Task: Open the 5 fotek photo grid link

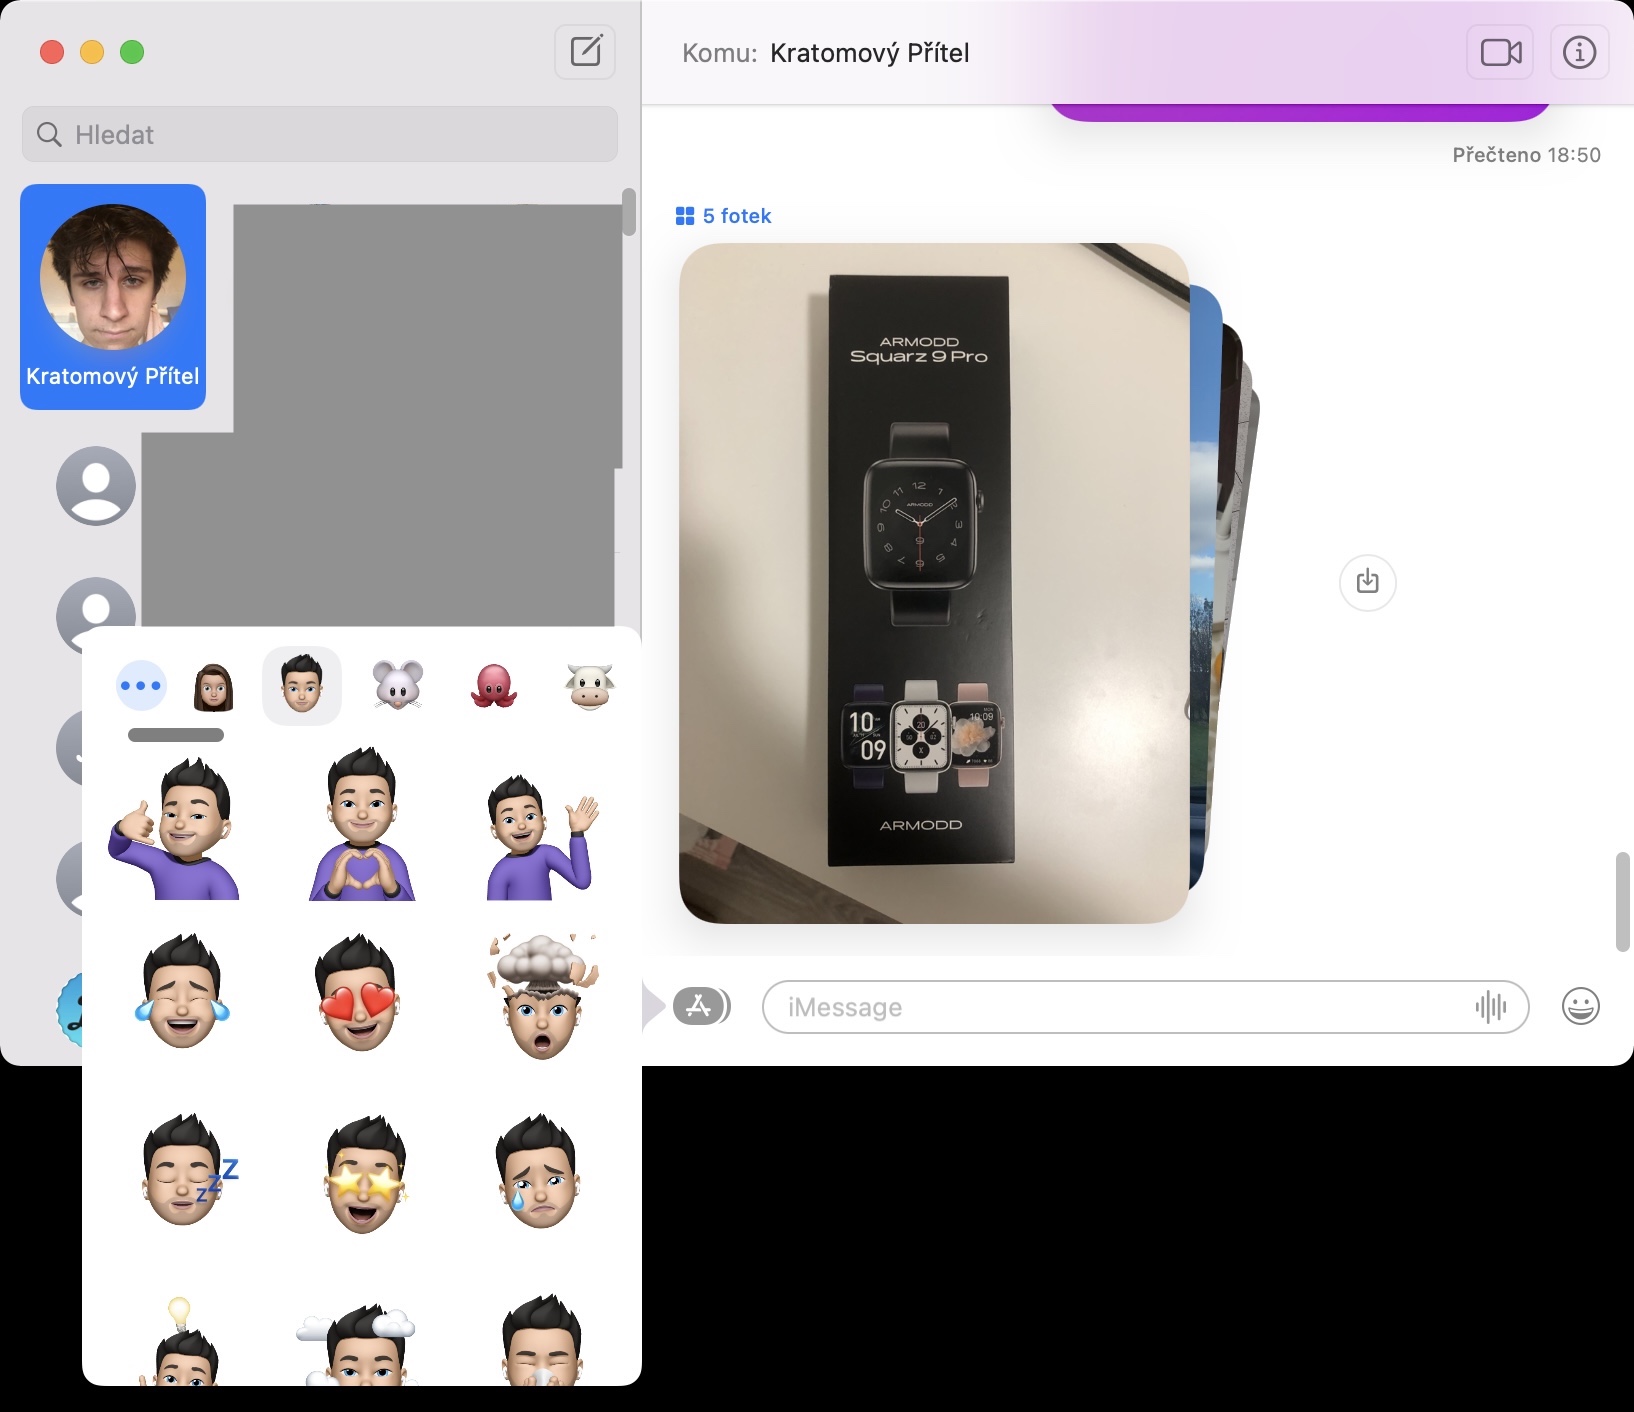Action: tap(724, 216)
